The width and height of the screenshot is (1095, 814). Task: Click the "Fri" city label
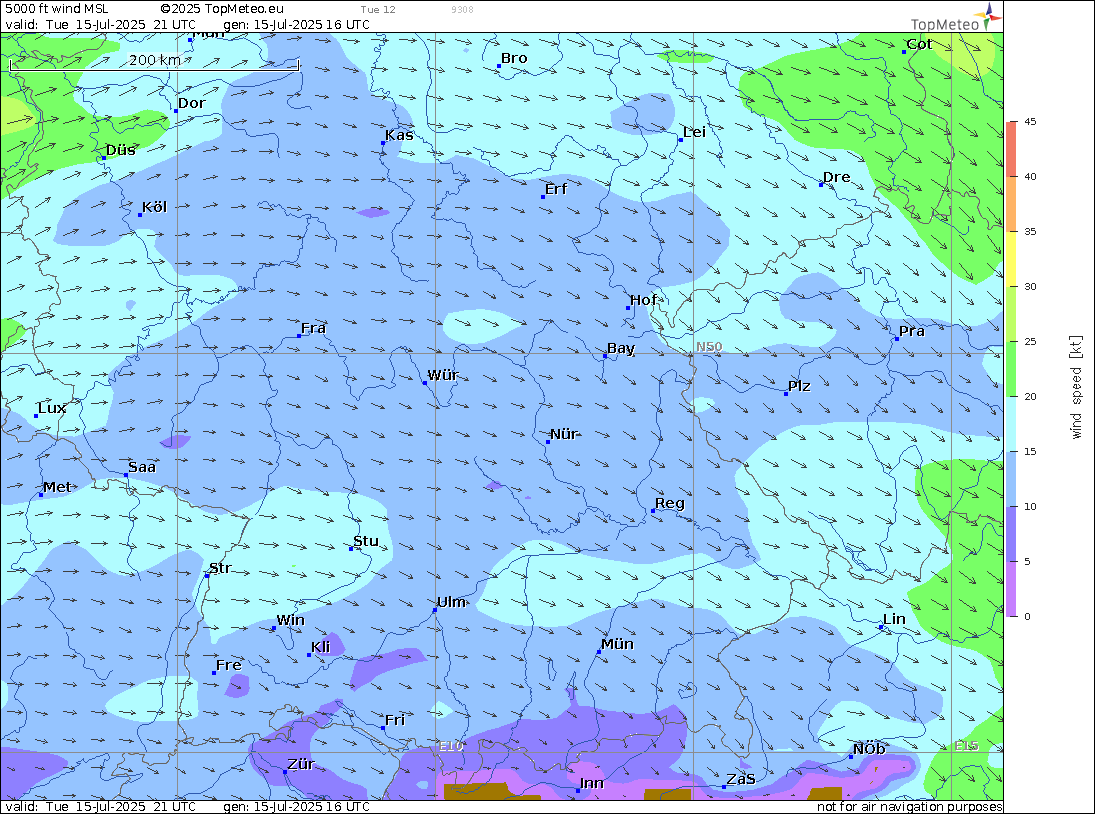click(x=395, y=720)
